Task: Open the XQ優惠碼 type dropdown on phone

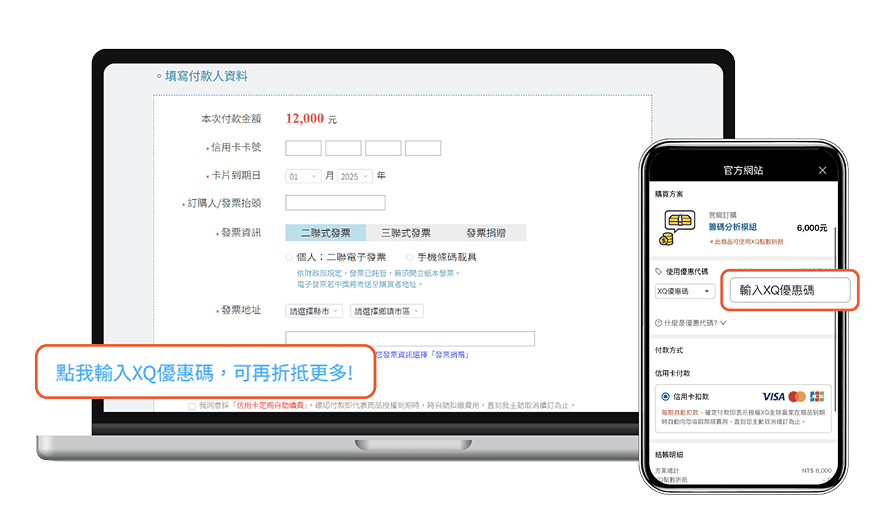Action: coord(685,291)
